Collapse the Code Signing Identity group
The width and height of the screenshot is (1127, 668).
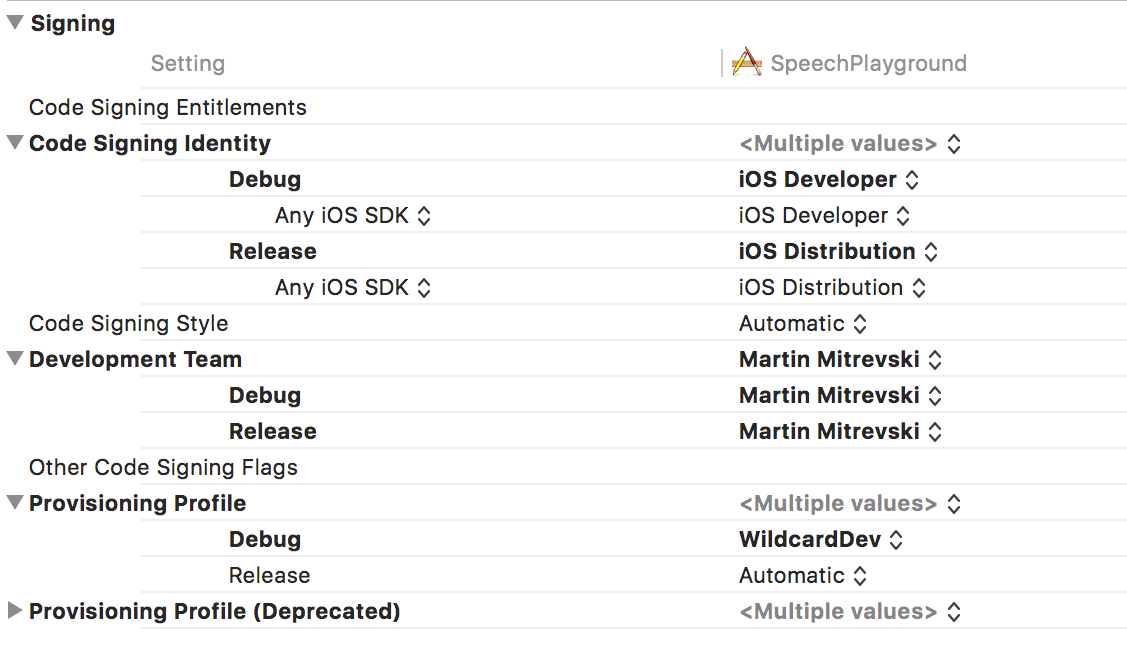[x=14, y=143]
